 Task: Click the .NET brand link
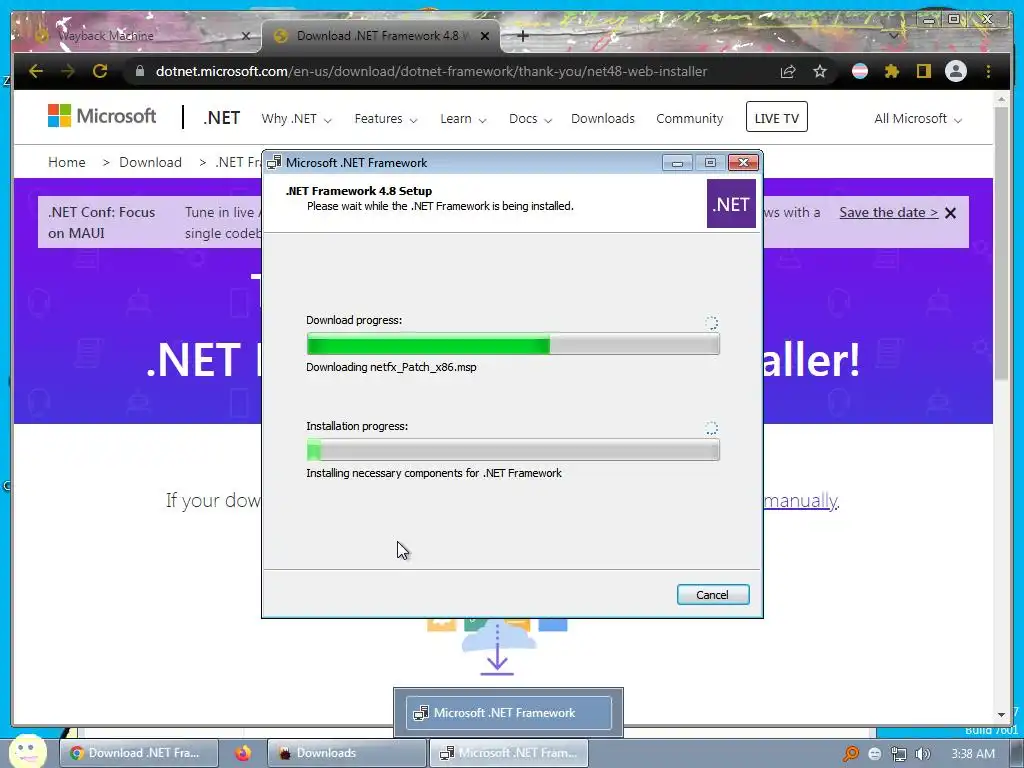coord(221,118)
